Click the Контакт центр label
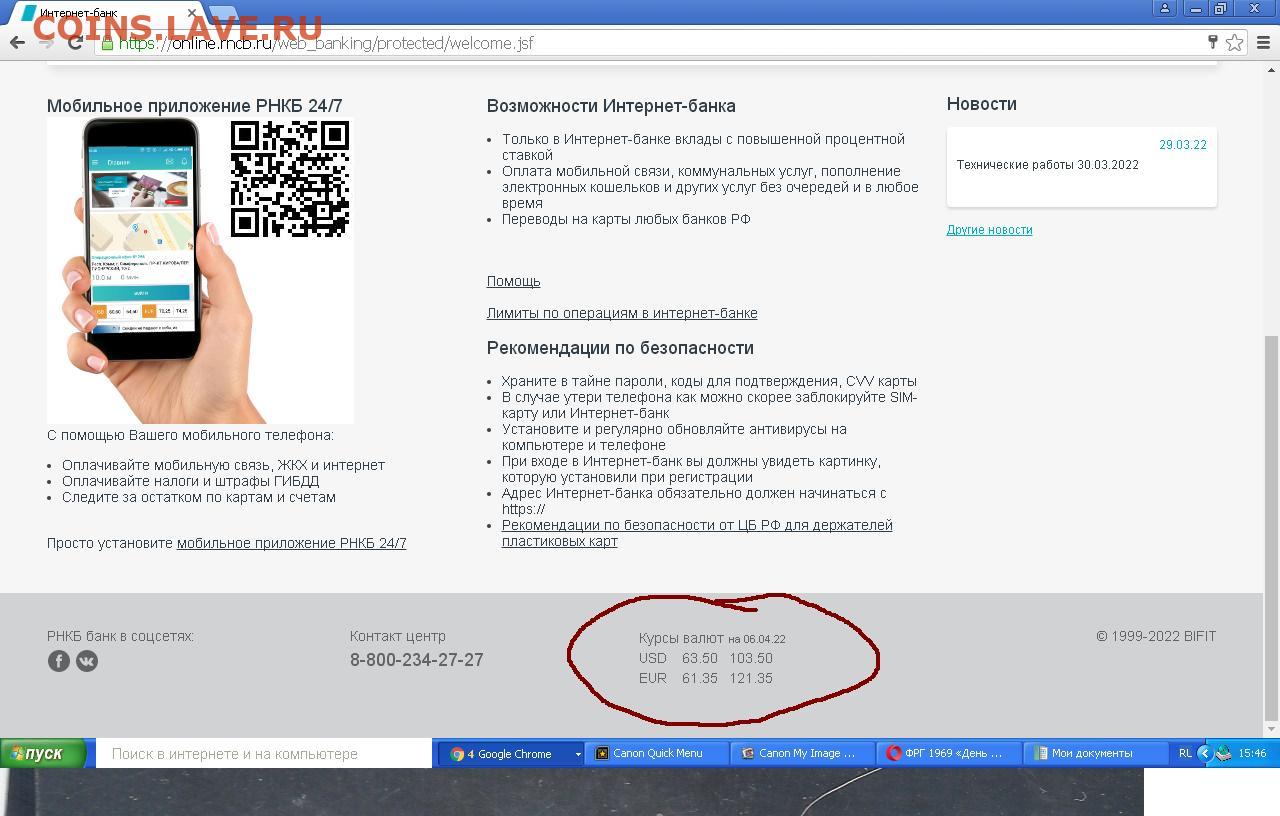1280x816 pixels. [x=398, y=636]
